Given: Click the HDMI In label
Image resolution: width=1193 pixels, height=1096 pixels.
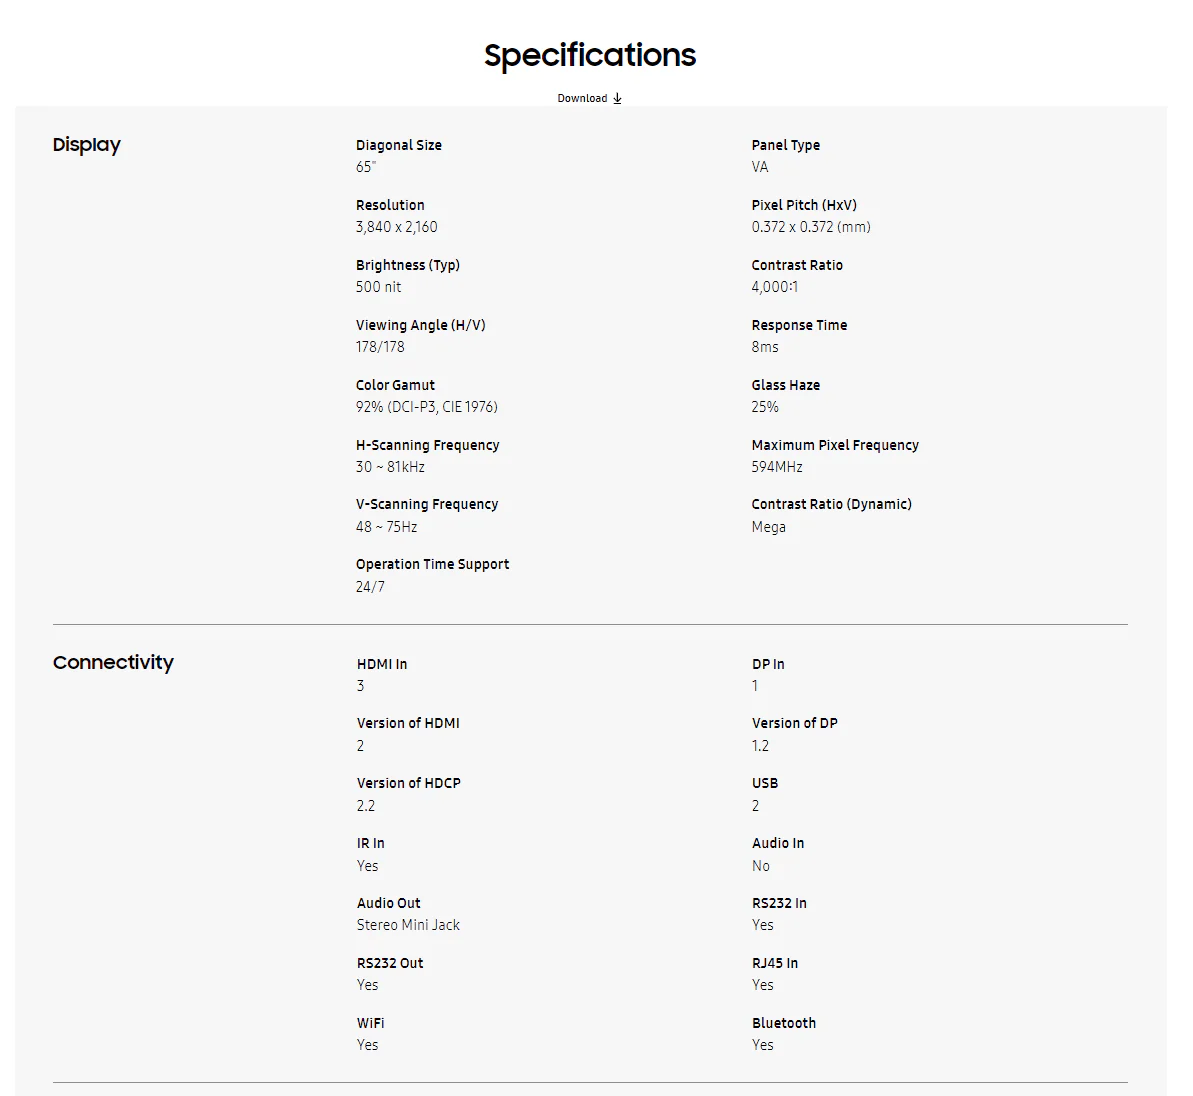Looking at the screenshot, I should coord(382,664).
